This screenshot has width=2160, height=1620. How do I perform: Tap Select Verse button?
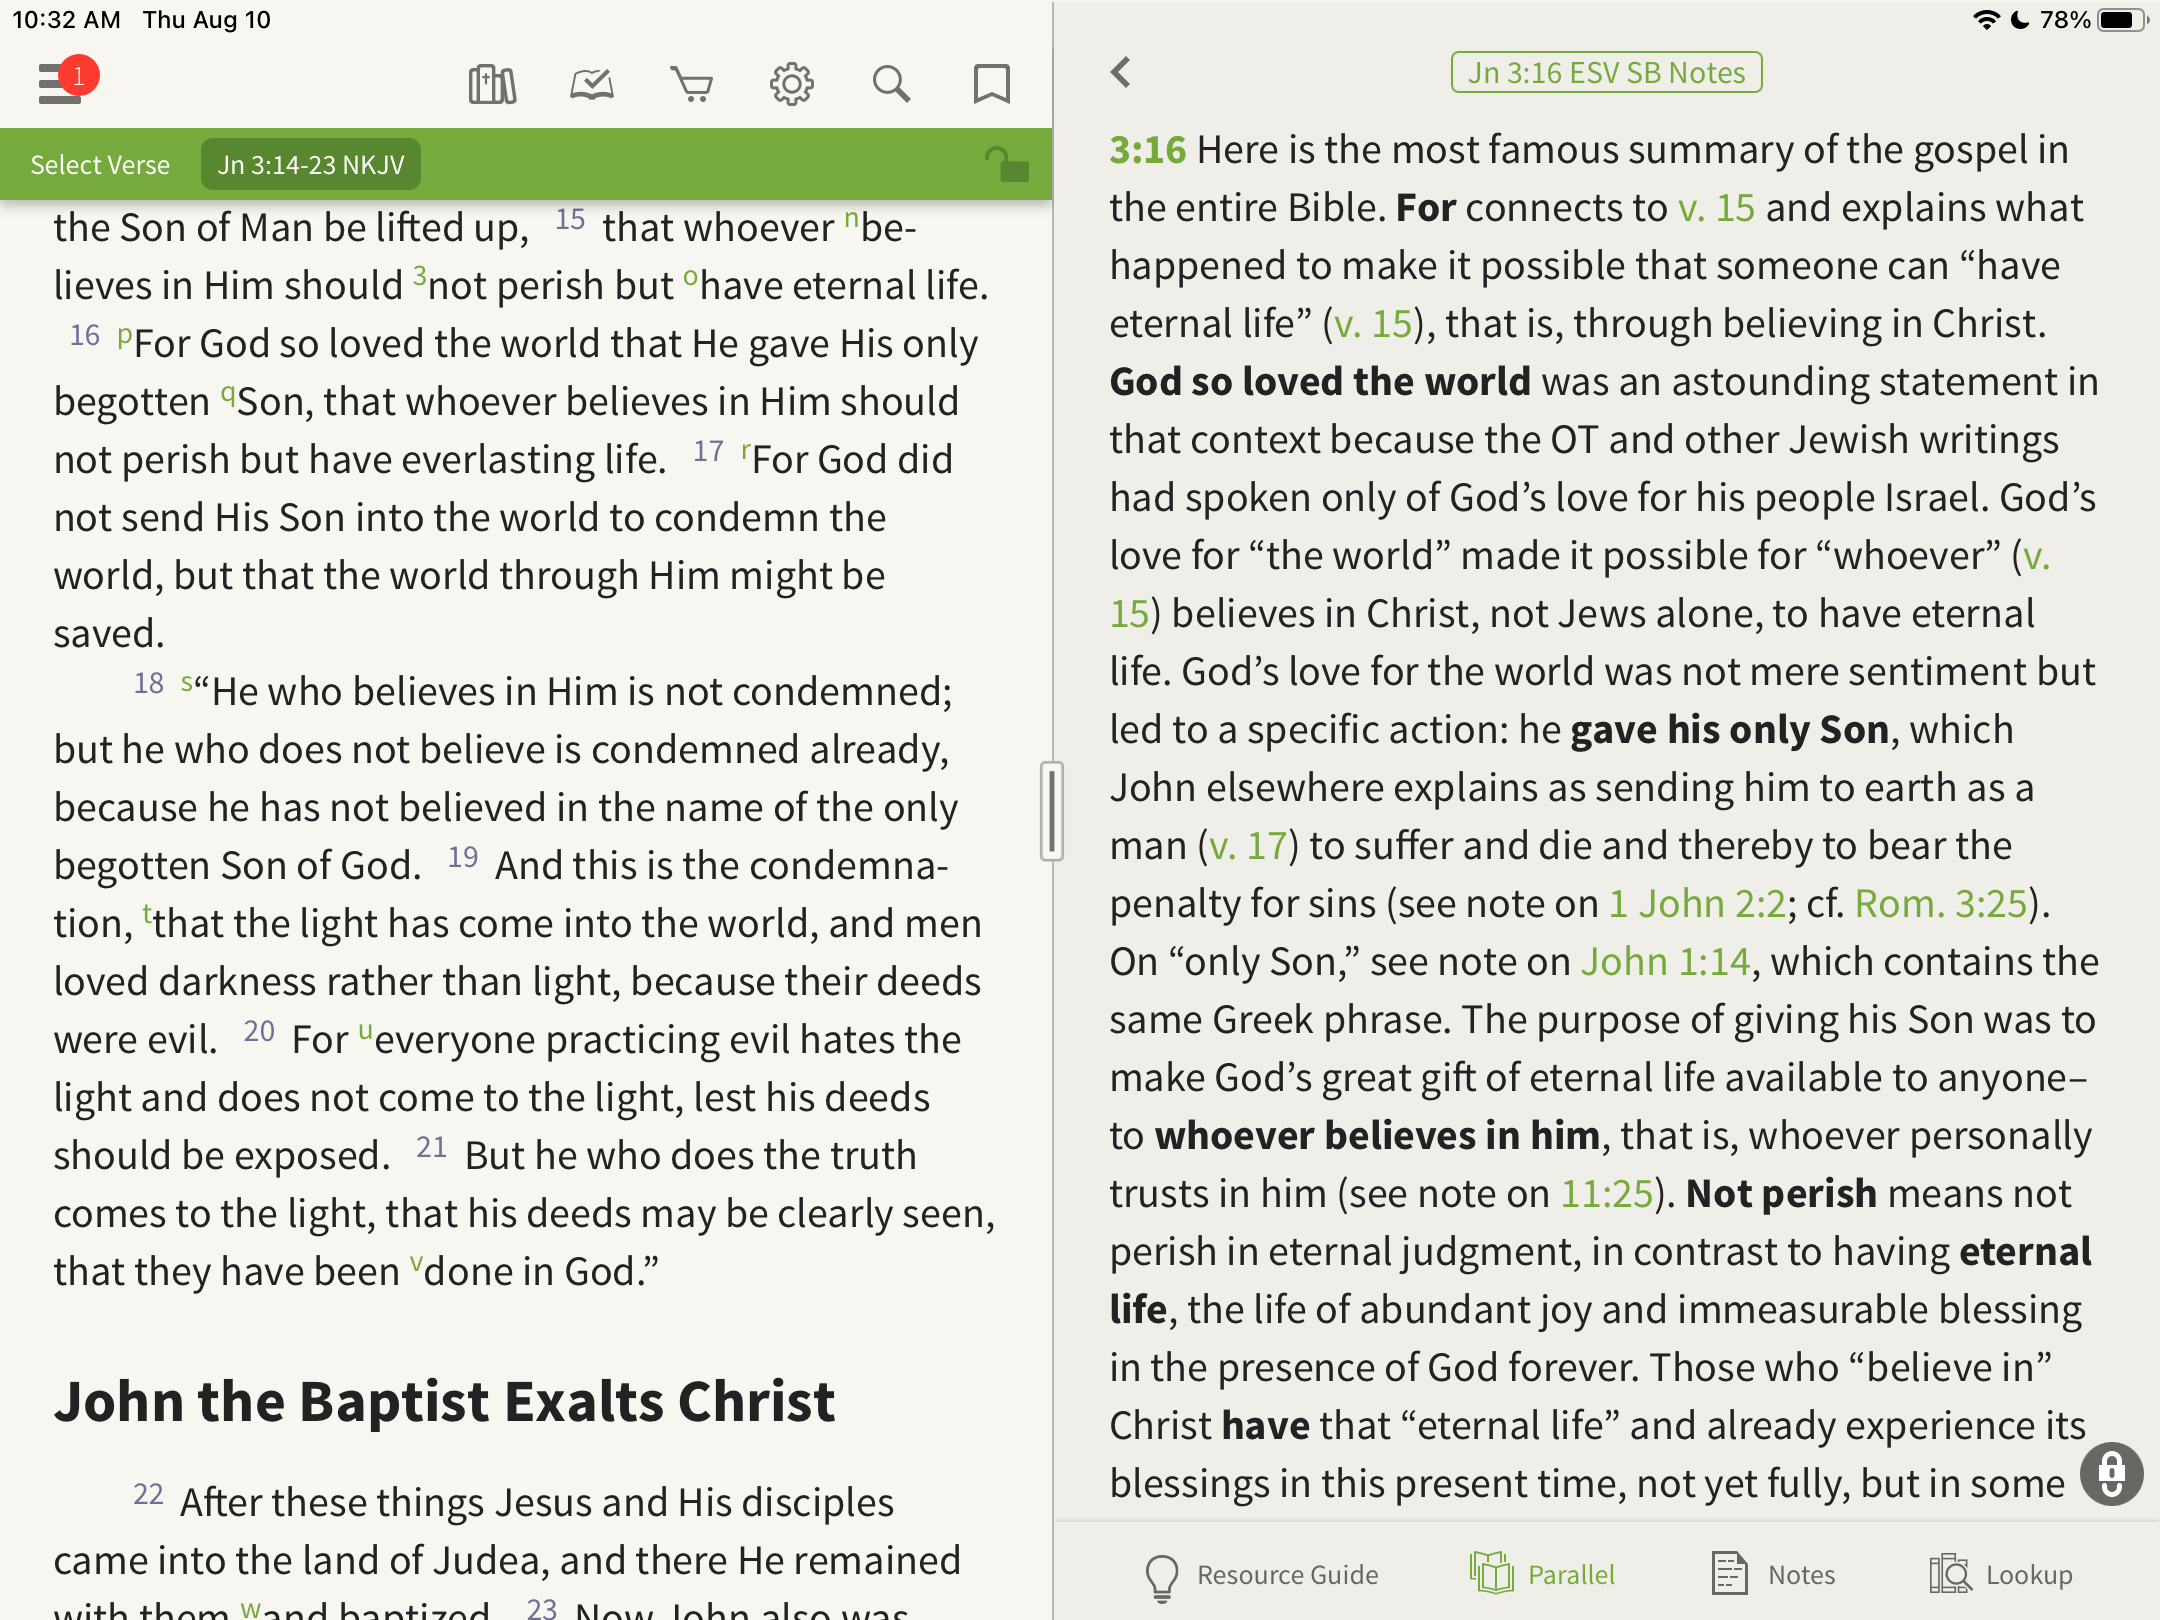(x=100, y=165)
